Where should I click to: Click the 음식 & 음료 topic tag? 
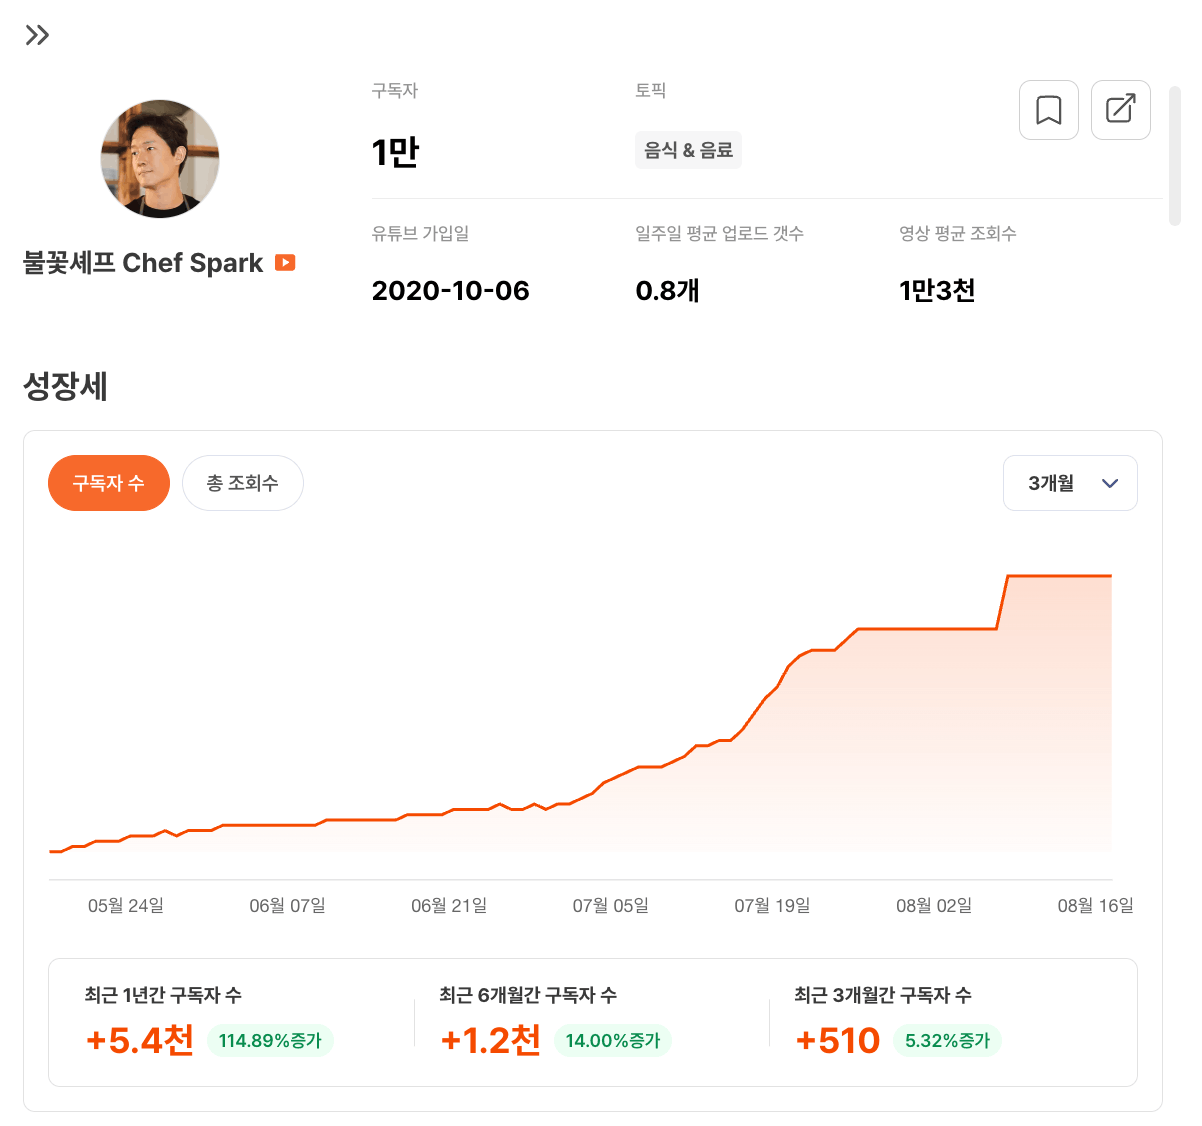[x=688, y=150]
